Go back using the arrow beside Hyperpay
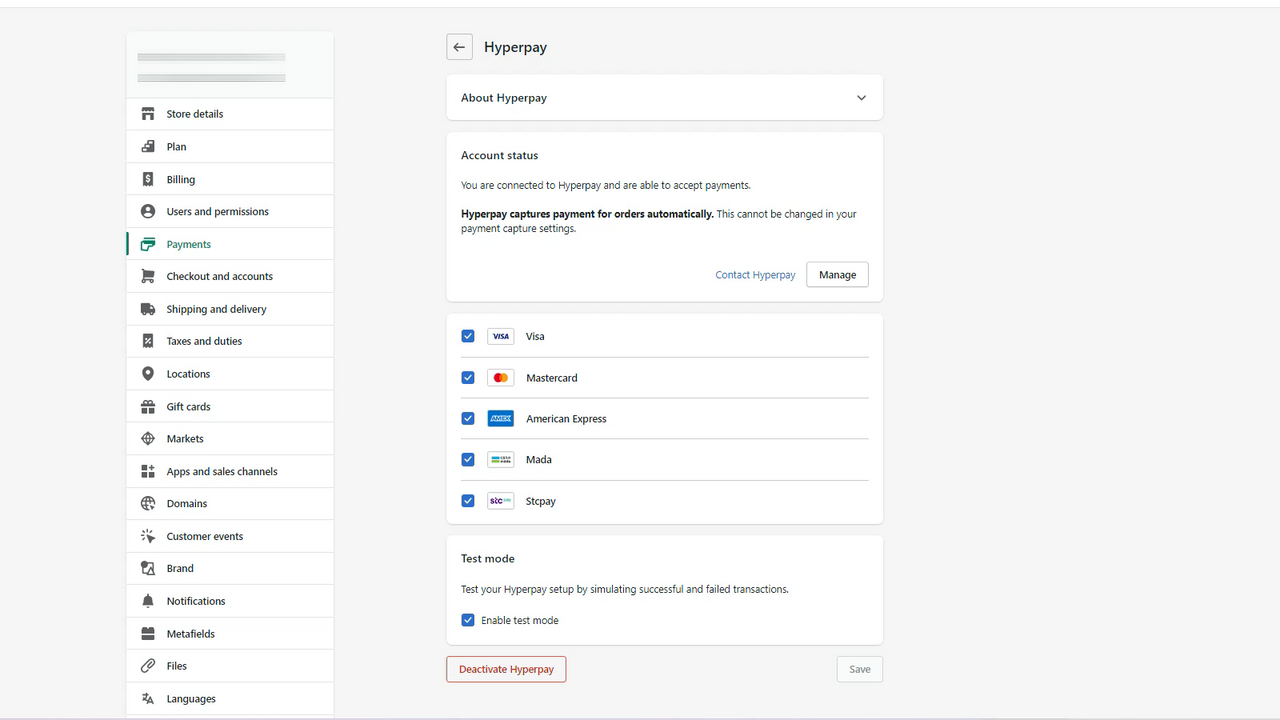This screenshot has width=1280, height=720. (459, 47)
